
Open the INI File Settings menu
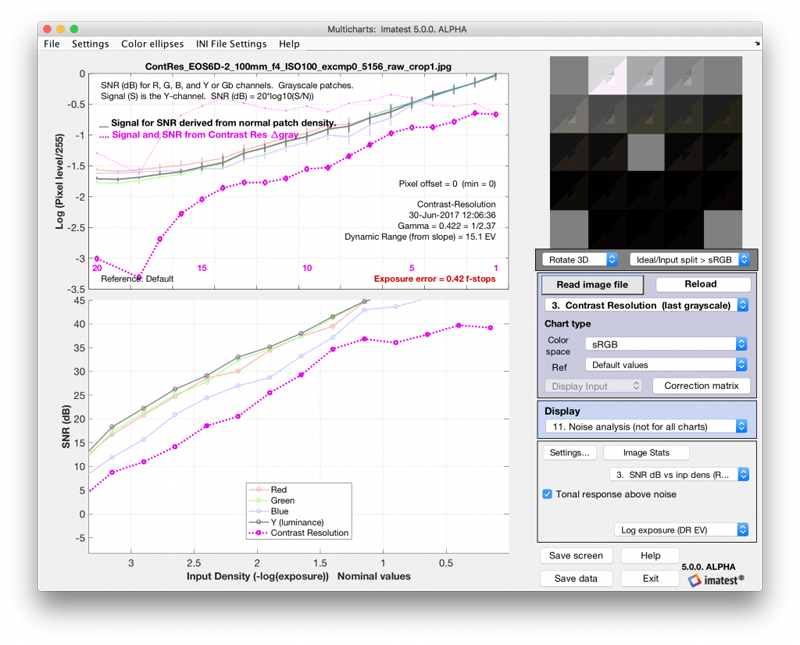[x=231, y=44]
